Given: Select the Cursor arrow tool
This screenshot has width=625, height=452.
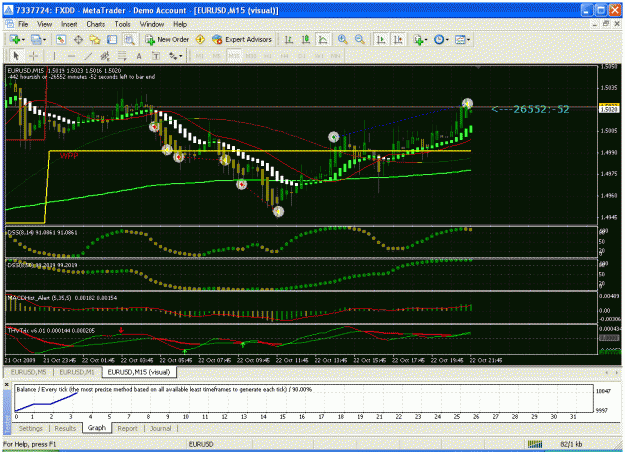Looking at the screenshot, I should click(16, 56).
